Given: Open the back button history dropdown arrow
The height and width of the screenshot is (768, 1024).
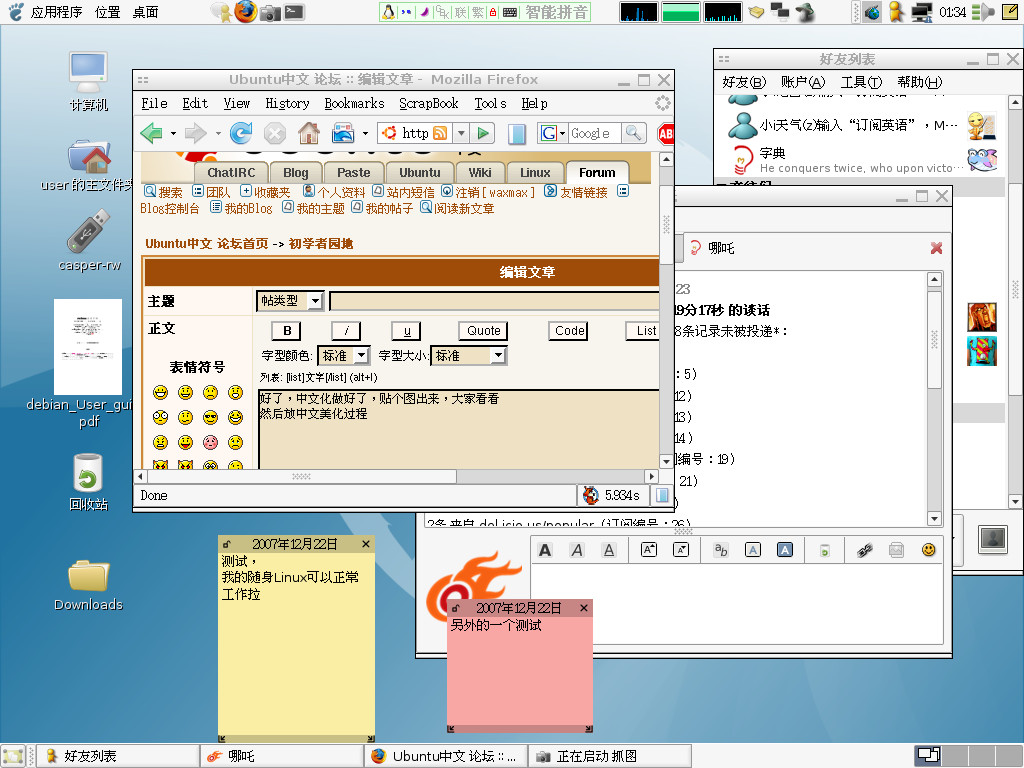Looking at the screenshot, I should point(173,134).
